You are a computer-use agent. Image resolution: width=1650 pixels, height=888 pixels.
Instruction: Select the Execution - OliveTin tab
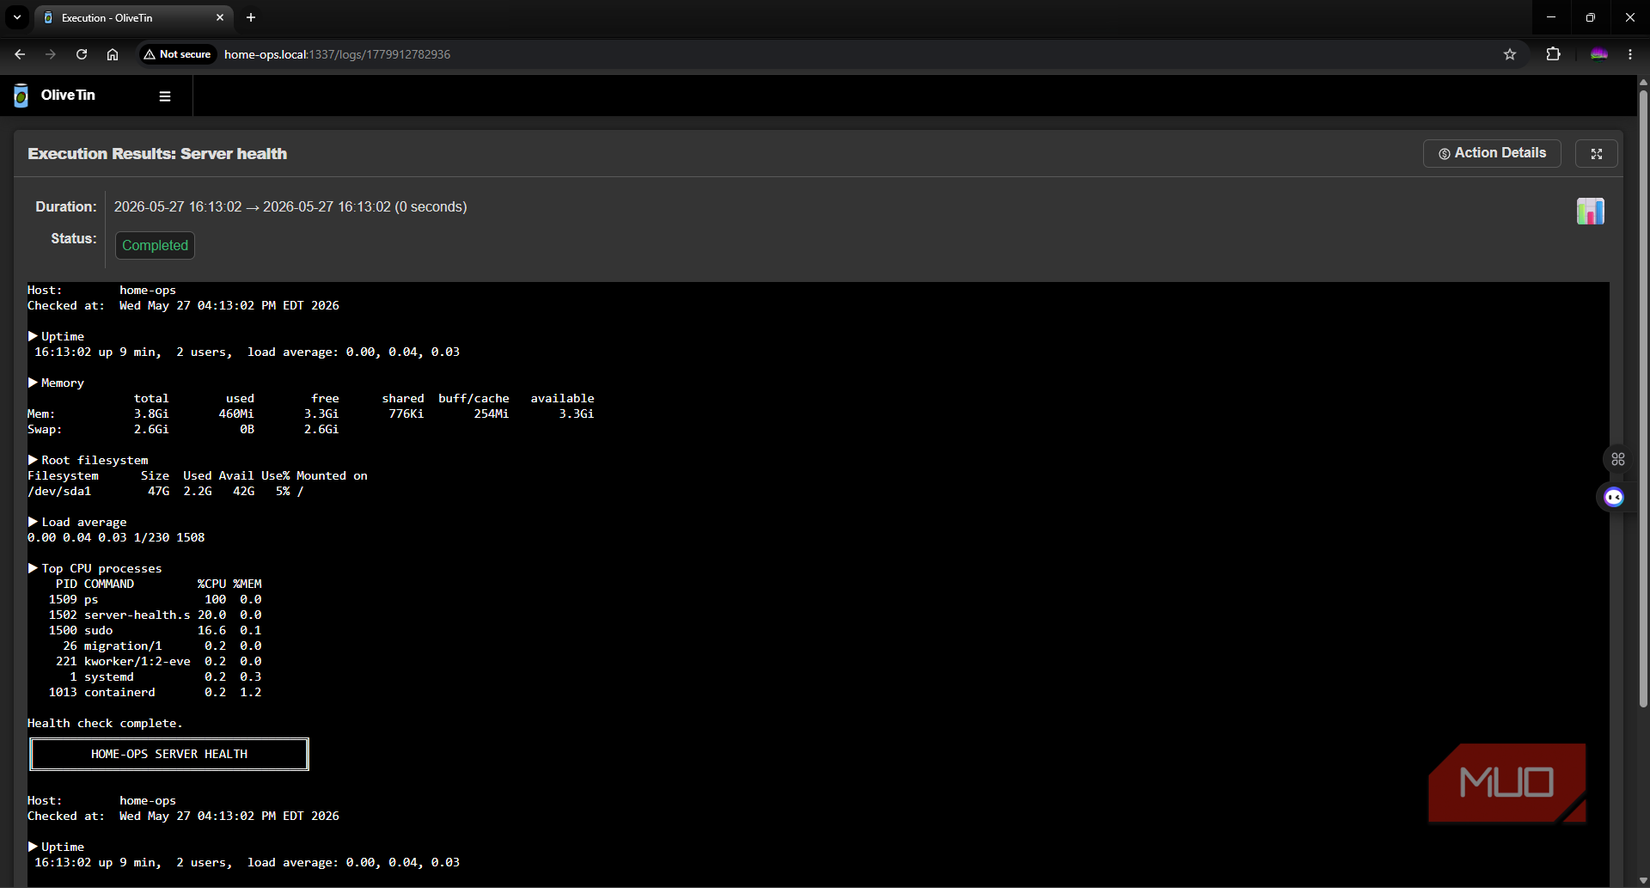(134, 18)
